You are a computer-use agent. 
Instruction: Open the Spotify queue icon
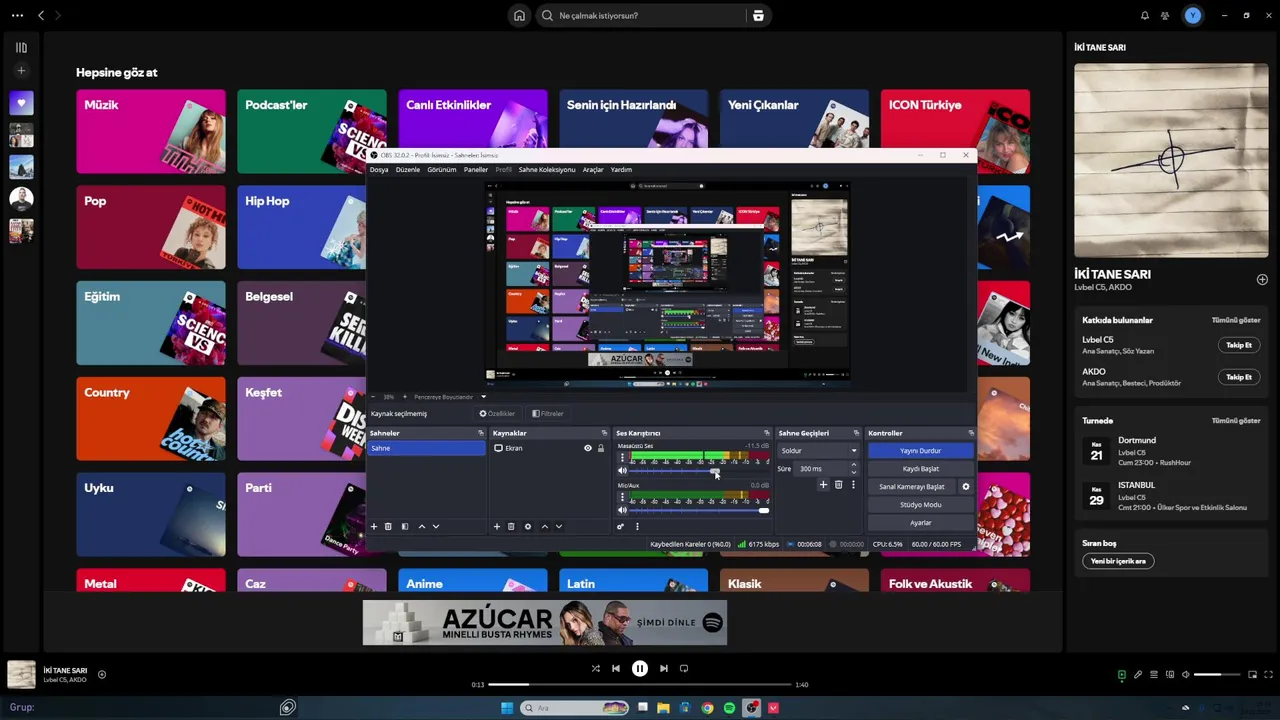1154,675
